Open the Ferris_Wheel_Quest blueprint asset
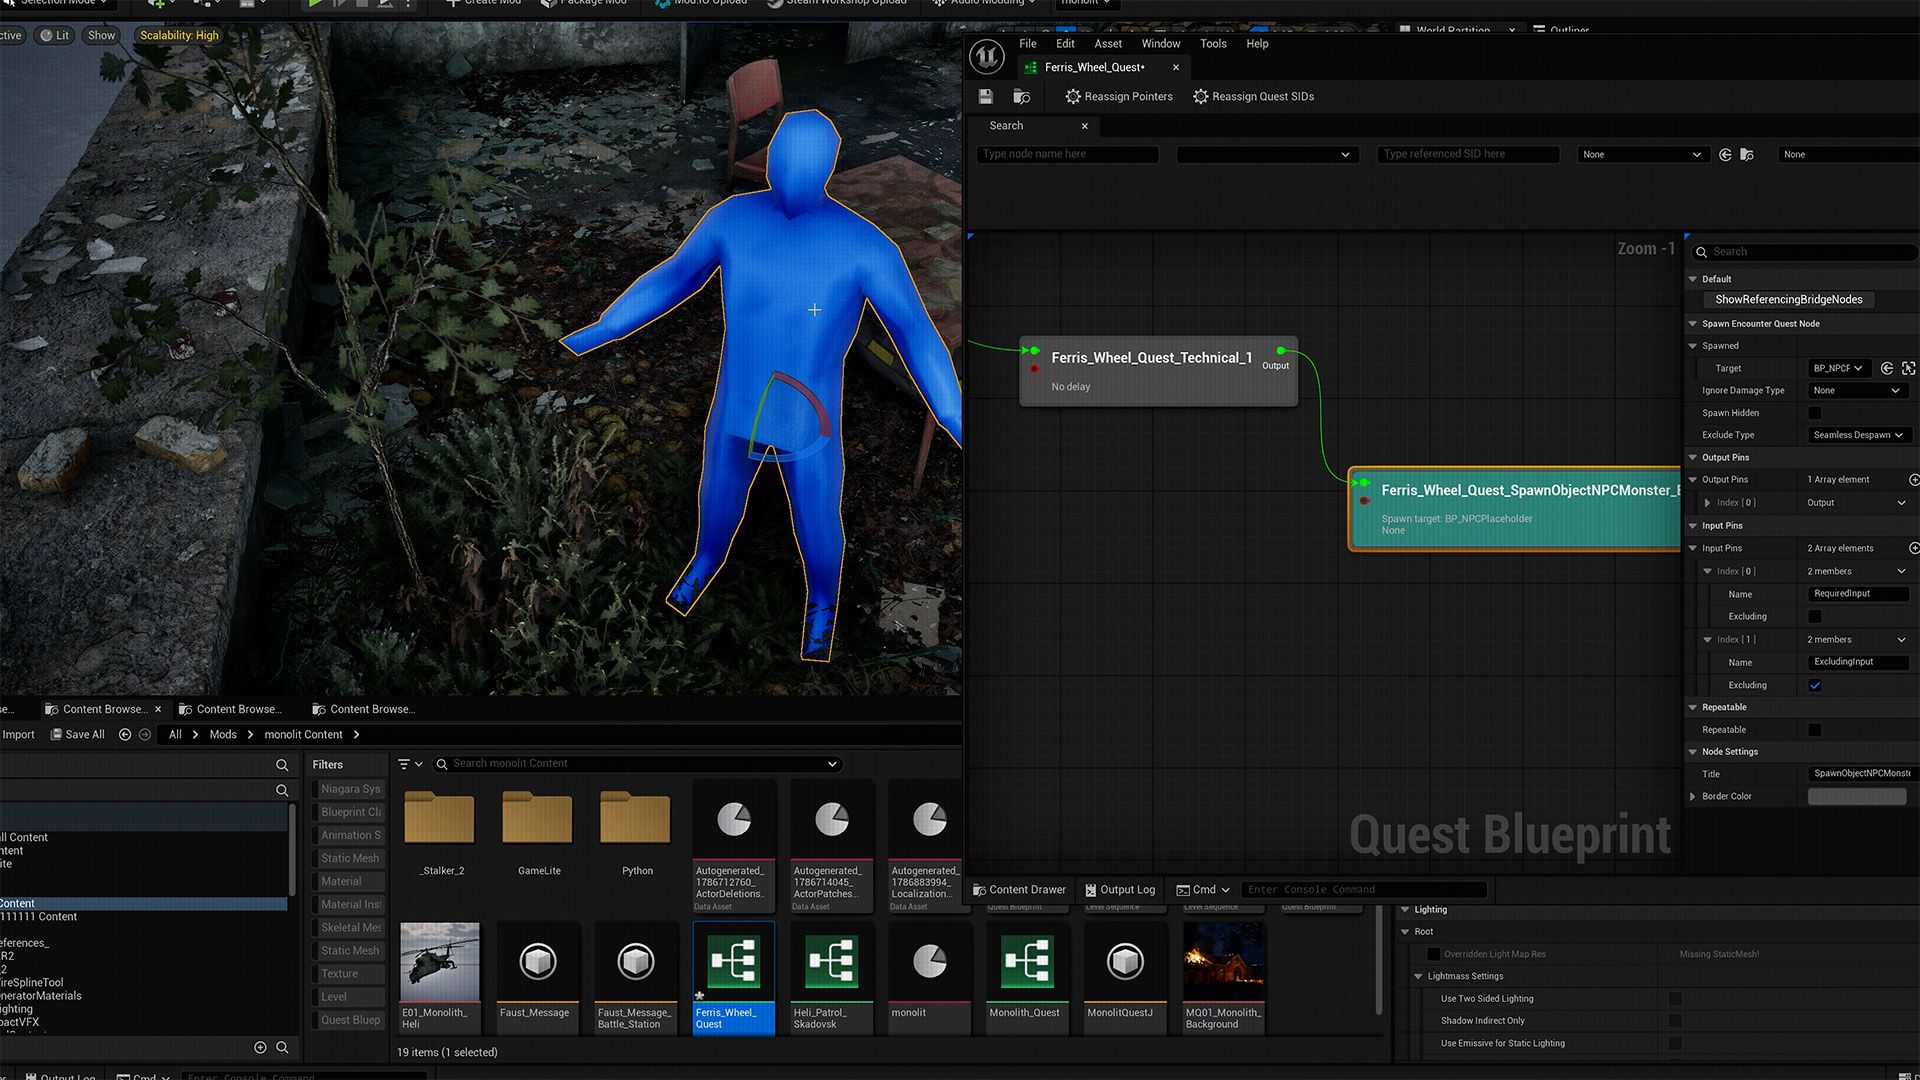The image size is (1920, 1080). click(x=733, y=977)
